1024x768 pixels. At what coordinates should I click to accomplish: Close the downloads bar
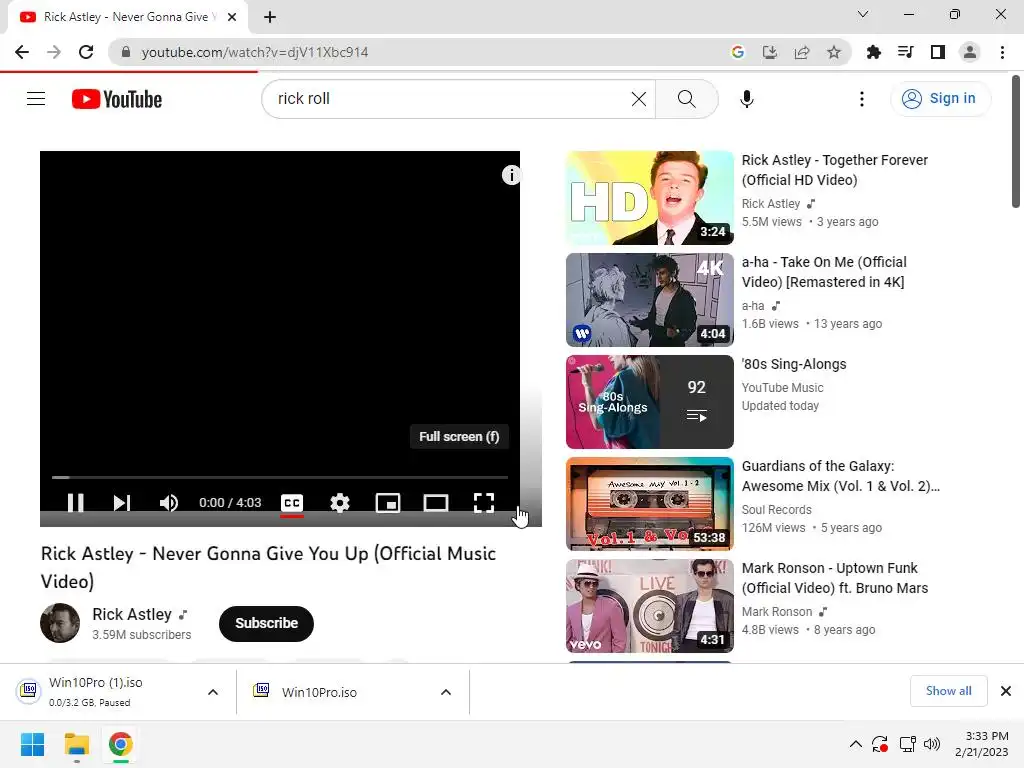click(1006, 691)
